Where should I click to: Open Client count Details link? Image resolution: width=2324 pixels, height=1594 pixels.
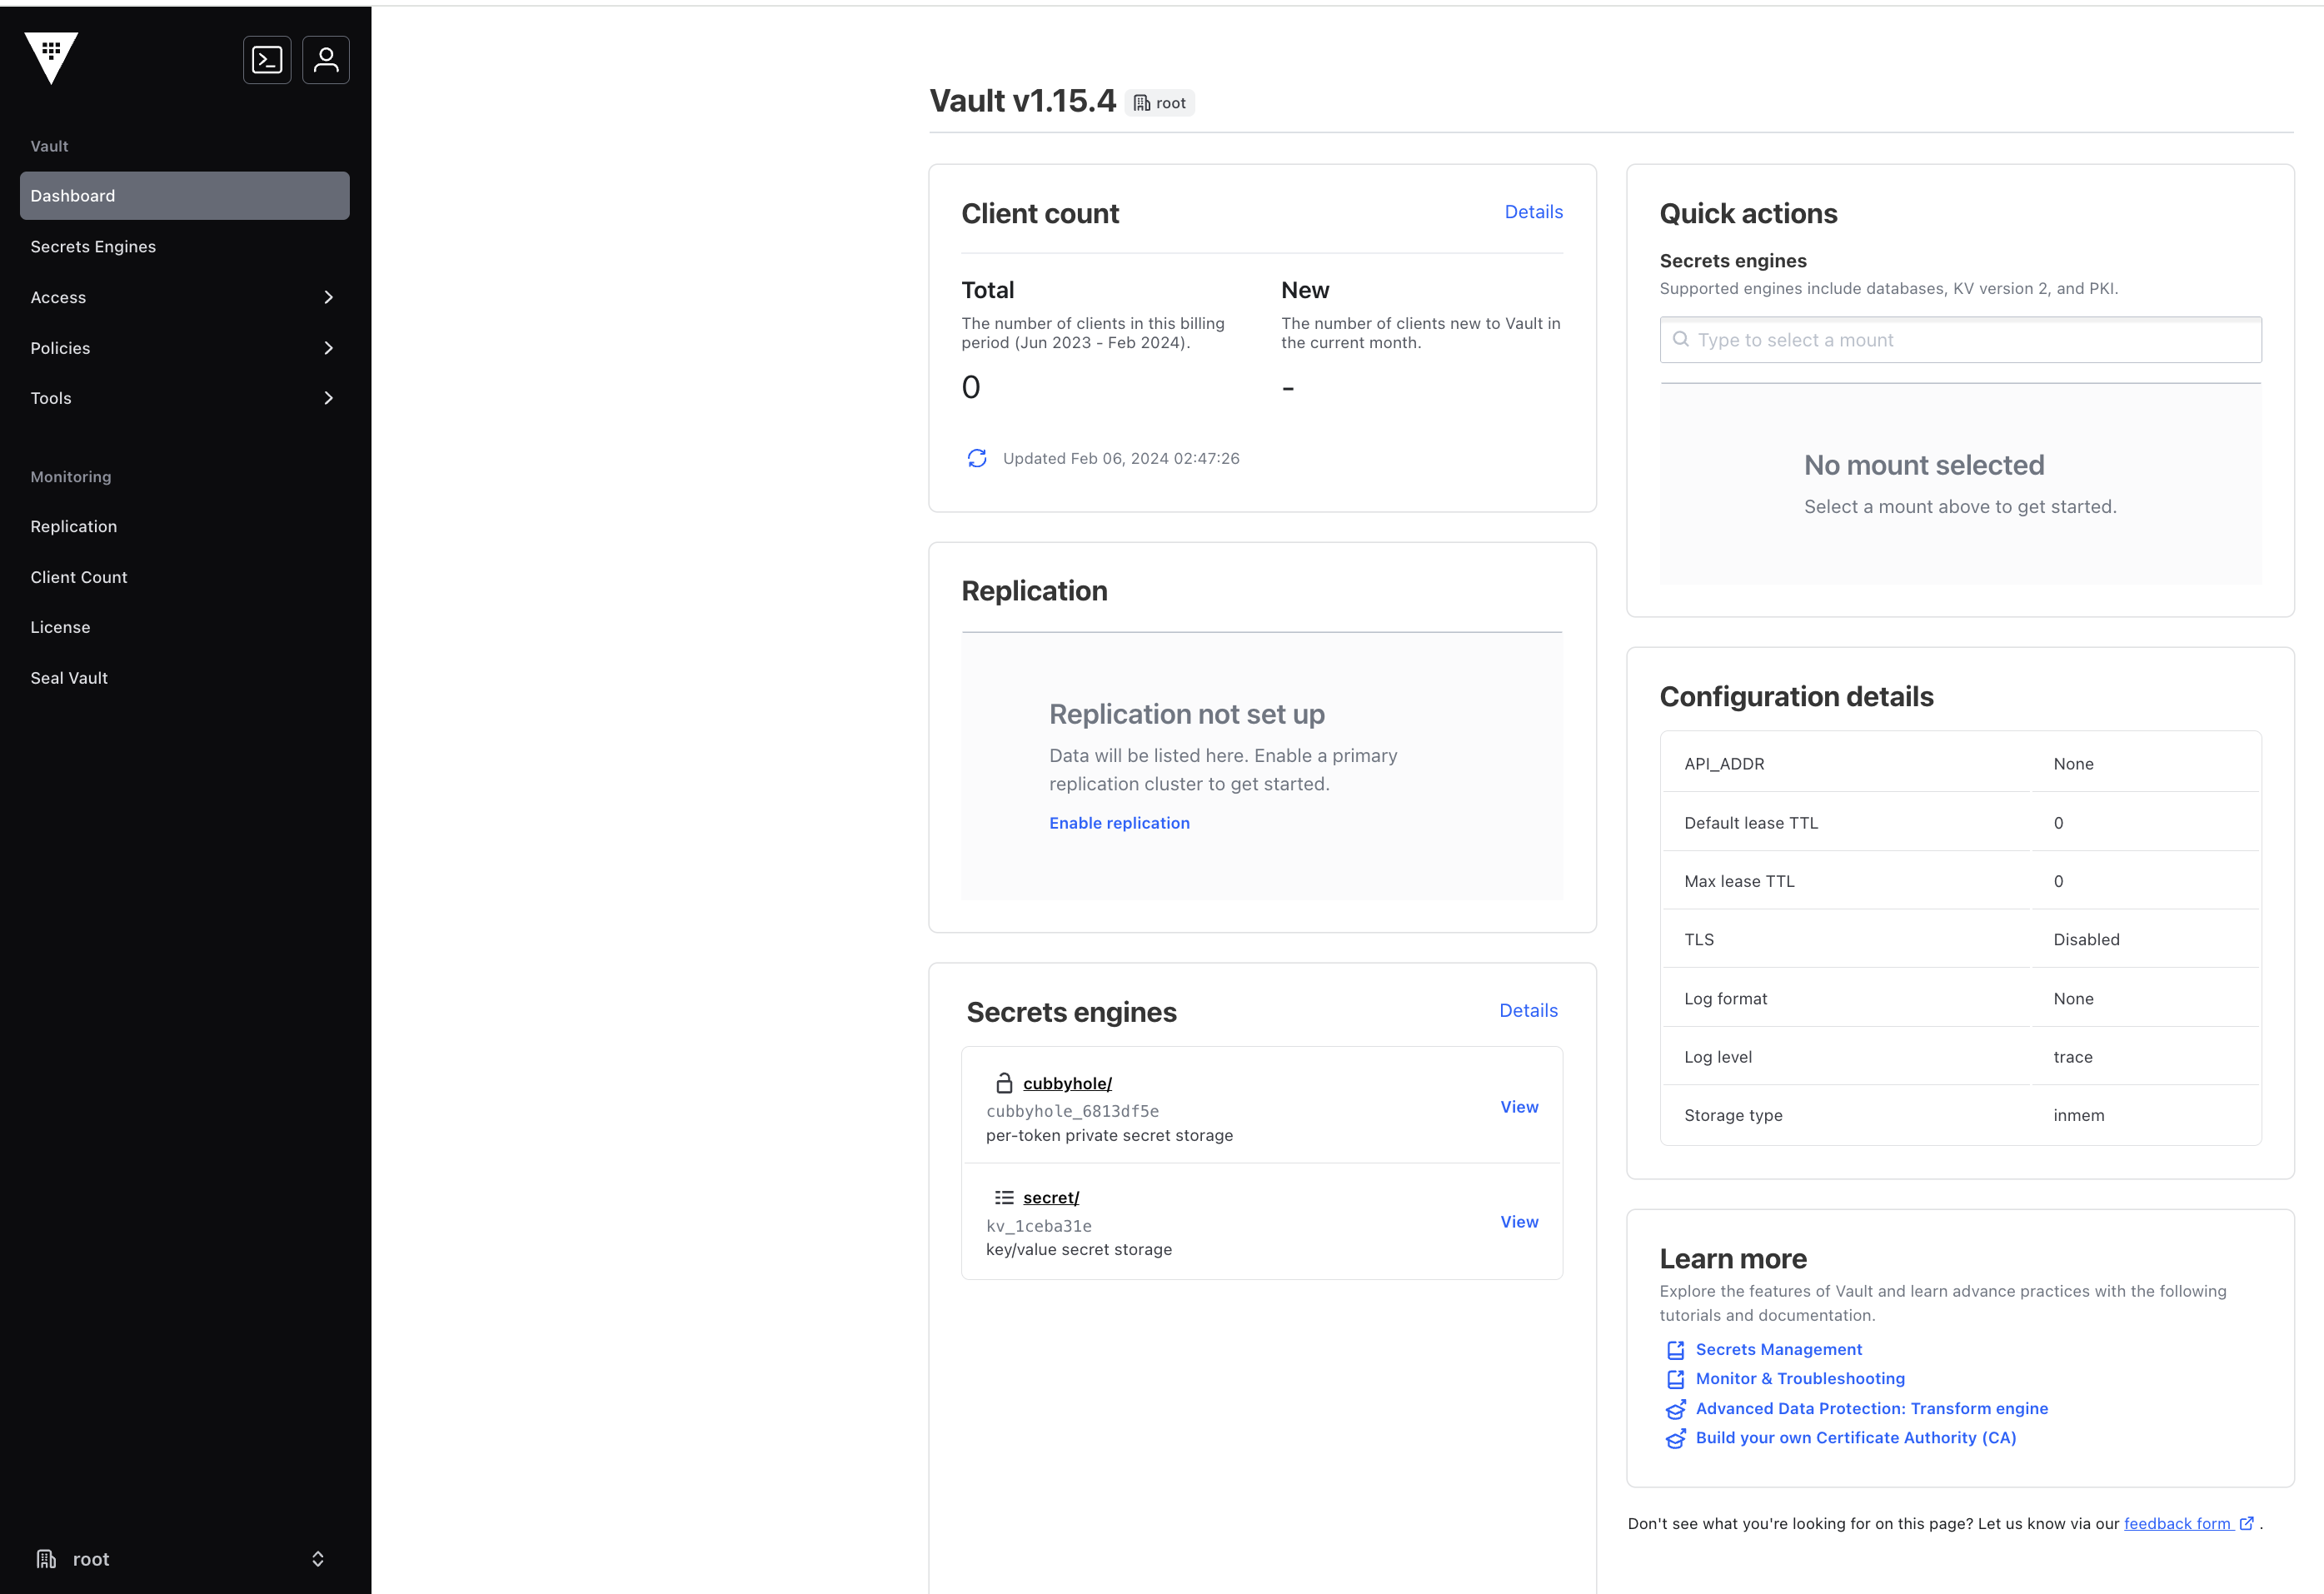click(1533, 212)
